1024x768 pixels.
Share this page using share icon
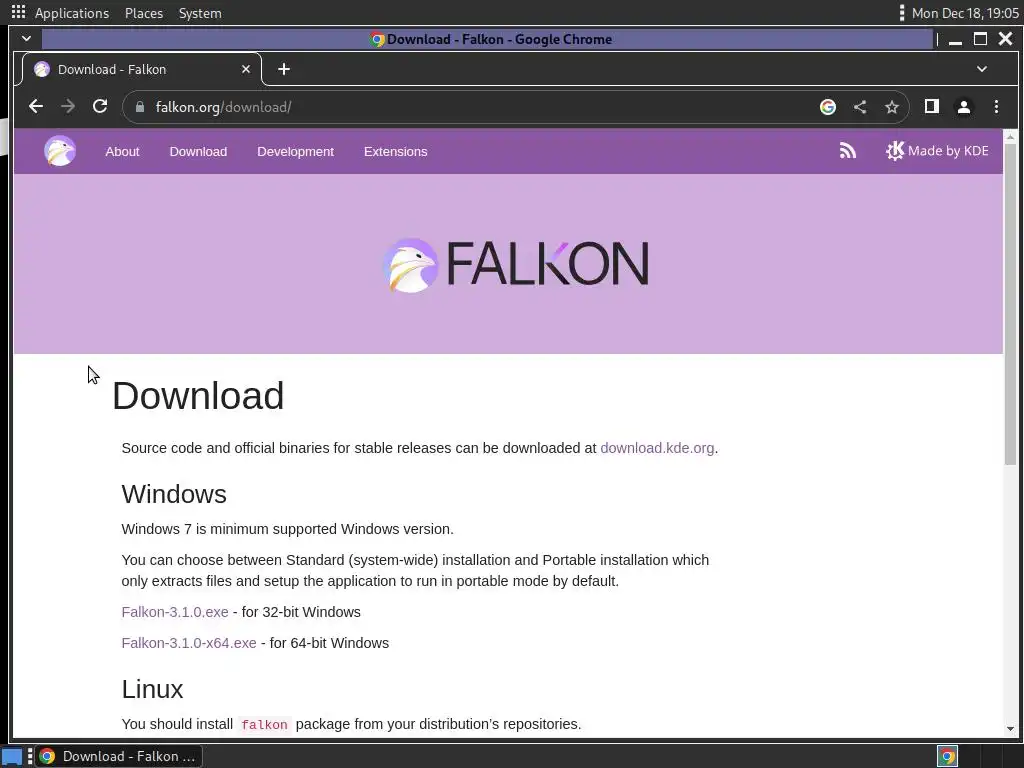(860, 107)
